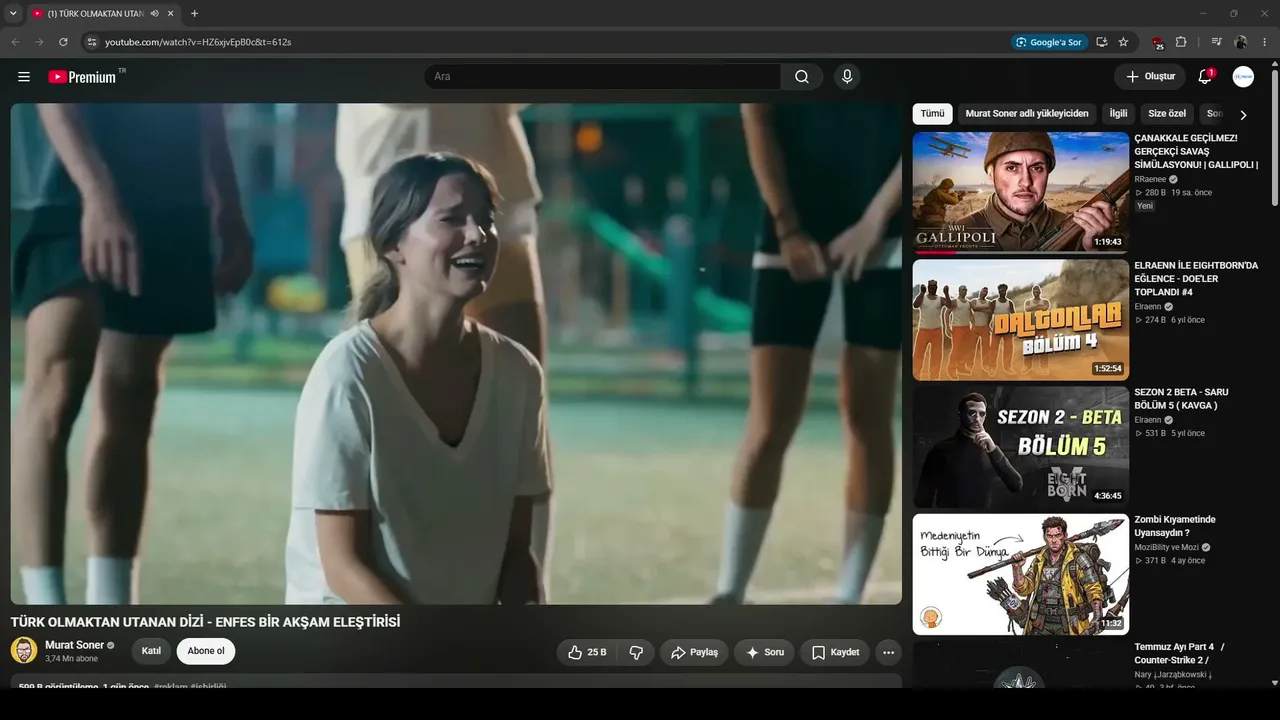Image resolution: width=1280 pixels, height=720 pixels.
Task: Click the Yeni badge under Gallipoli video
Action: click(x=1145, y=206)
